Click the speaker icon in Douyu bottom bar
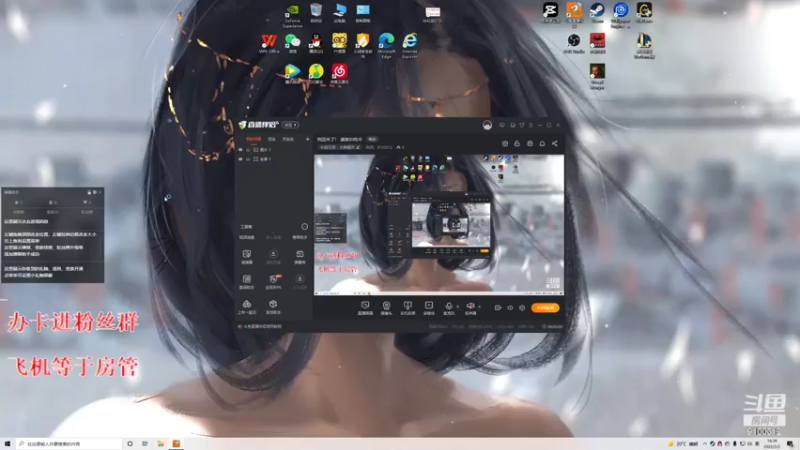 coord(470,308)
